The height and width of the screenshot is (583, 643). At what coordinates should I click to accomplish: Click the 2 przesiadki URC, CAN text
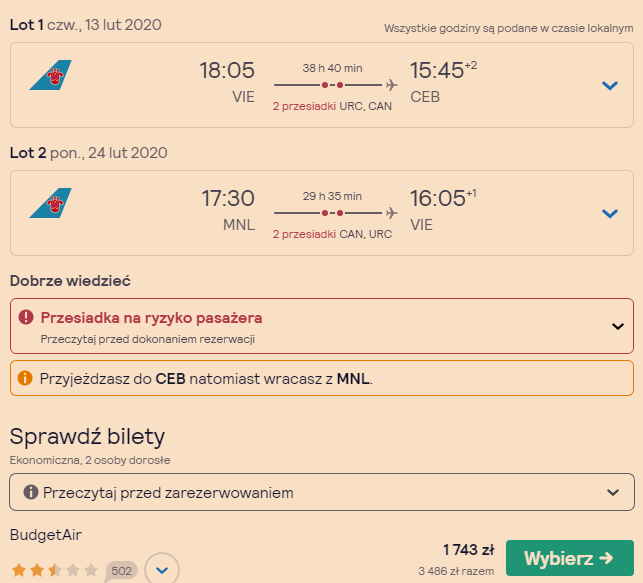click(x=332, y=106)
